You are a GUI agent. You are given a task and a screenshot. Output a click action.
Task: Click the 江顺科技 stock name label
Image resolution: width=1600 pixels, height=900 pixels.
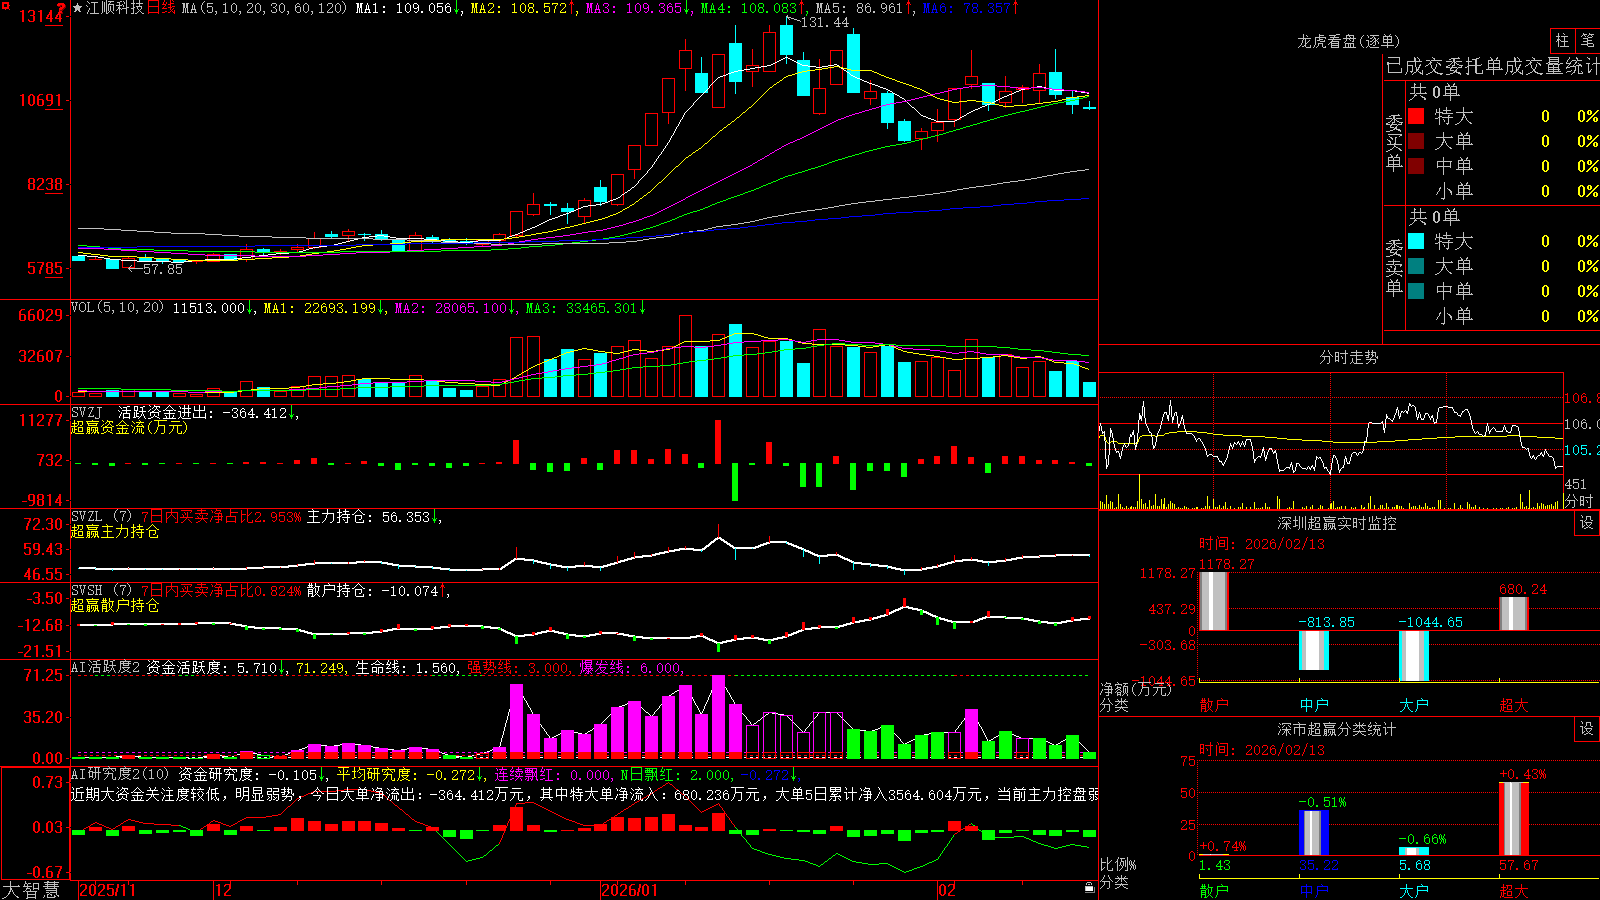115,8
